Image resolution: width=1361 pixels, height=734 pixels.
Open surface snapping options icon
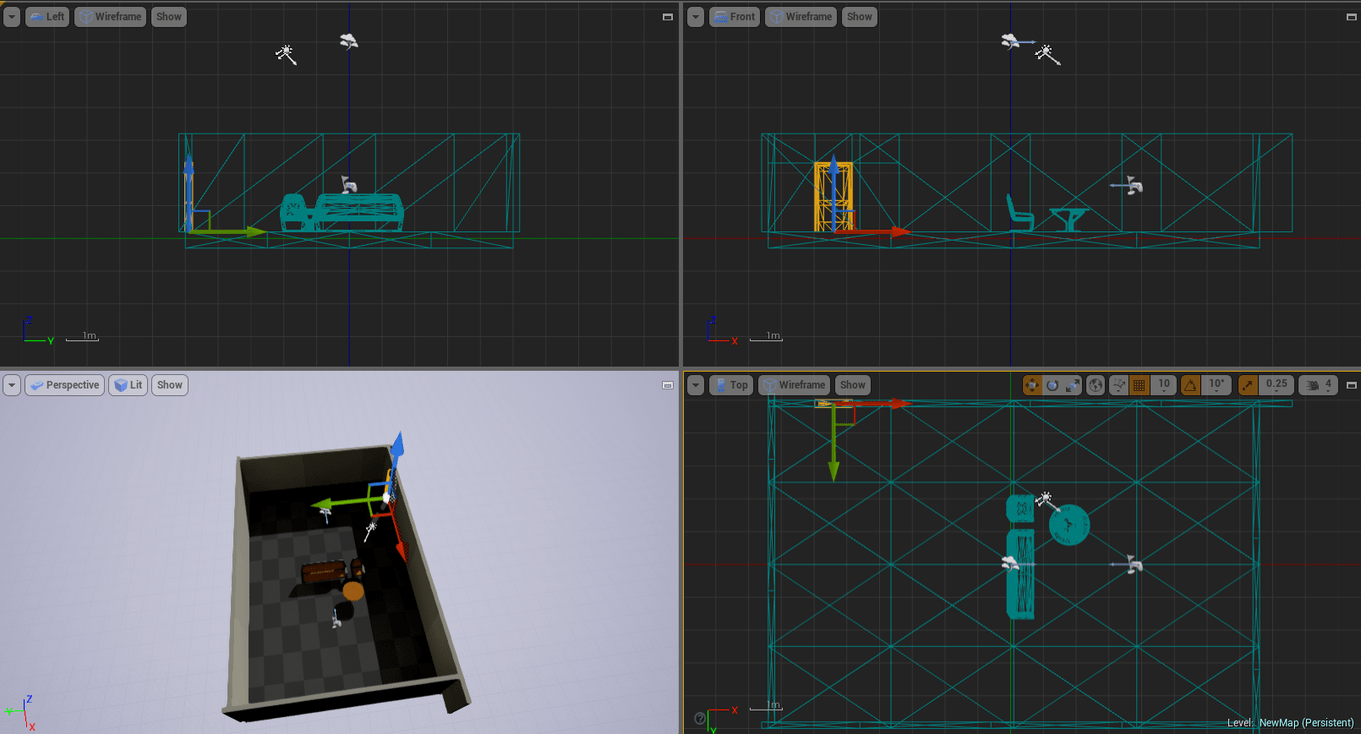pos(1119,385)
